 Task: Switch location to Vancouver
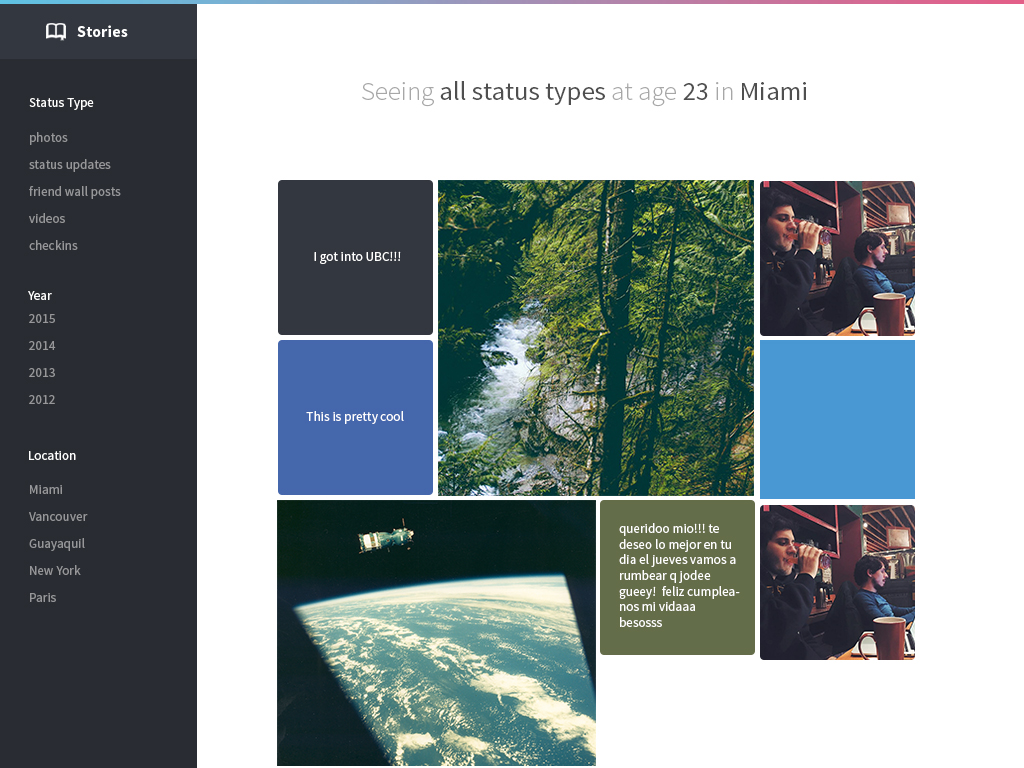click(x=58, y=517)
